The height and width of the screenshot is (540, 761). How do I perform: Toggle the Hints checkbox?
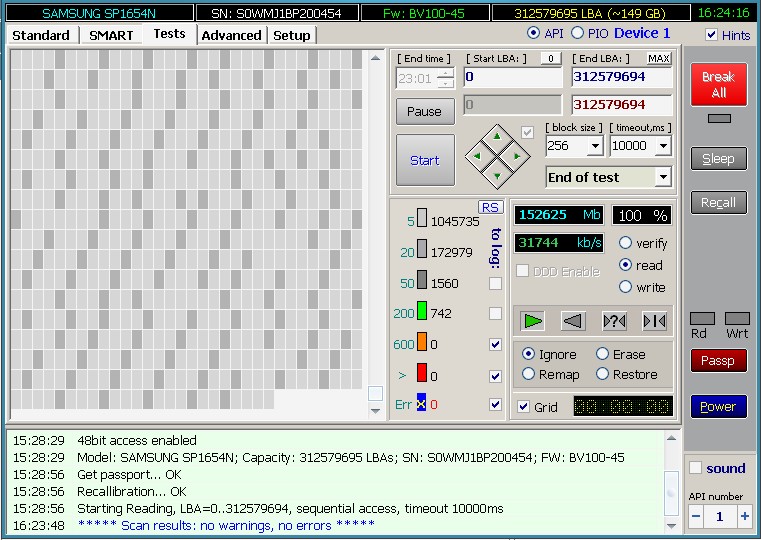711,34
